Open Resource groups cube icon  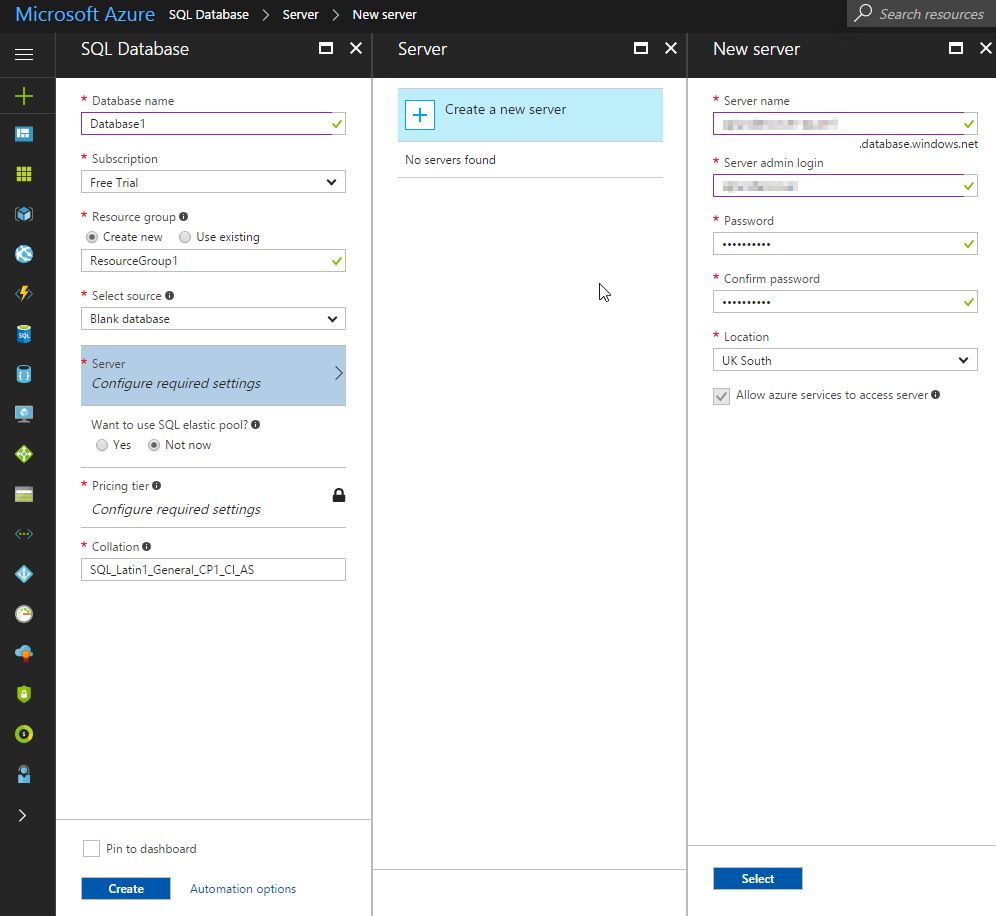pos(24,214)
